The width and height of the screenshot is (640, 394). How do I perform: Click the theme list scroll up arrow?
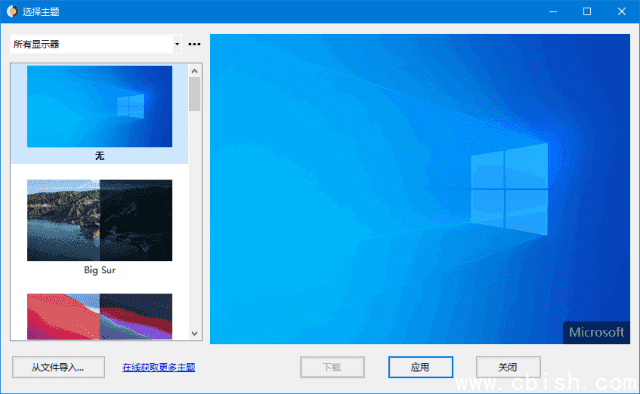[195, 71]
